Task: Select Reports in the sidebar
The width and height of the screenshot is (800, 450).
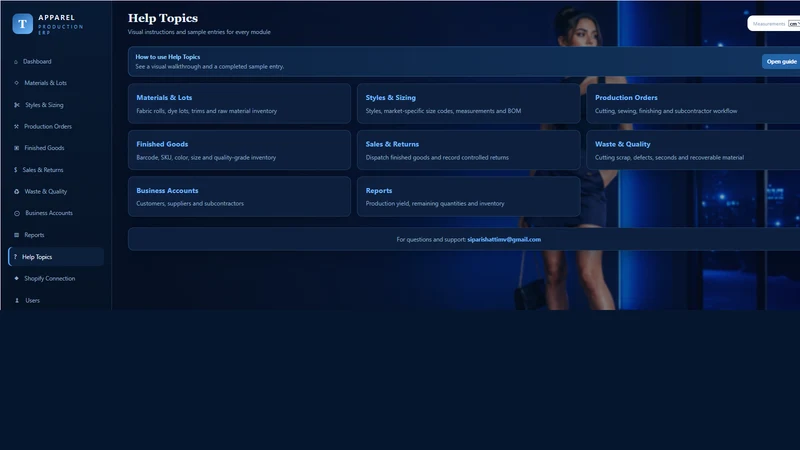Action: (56, 235)
